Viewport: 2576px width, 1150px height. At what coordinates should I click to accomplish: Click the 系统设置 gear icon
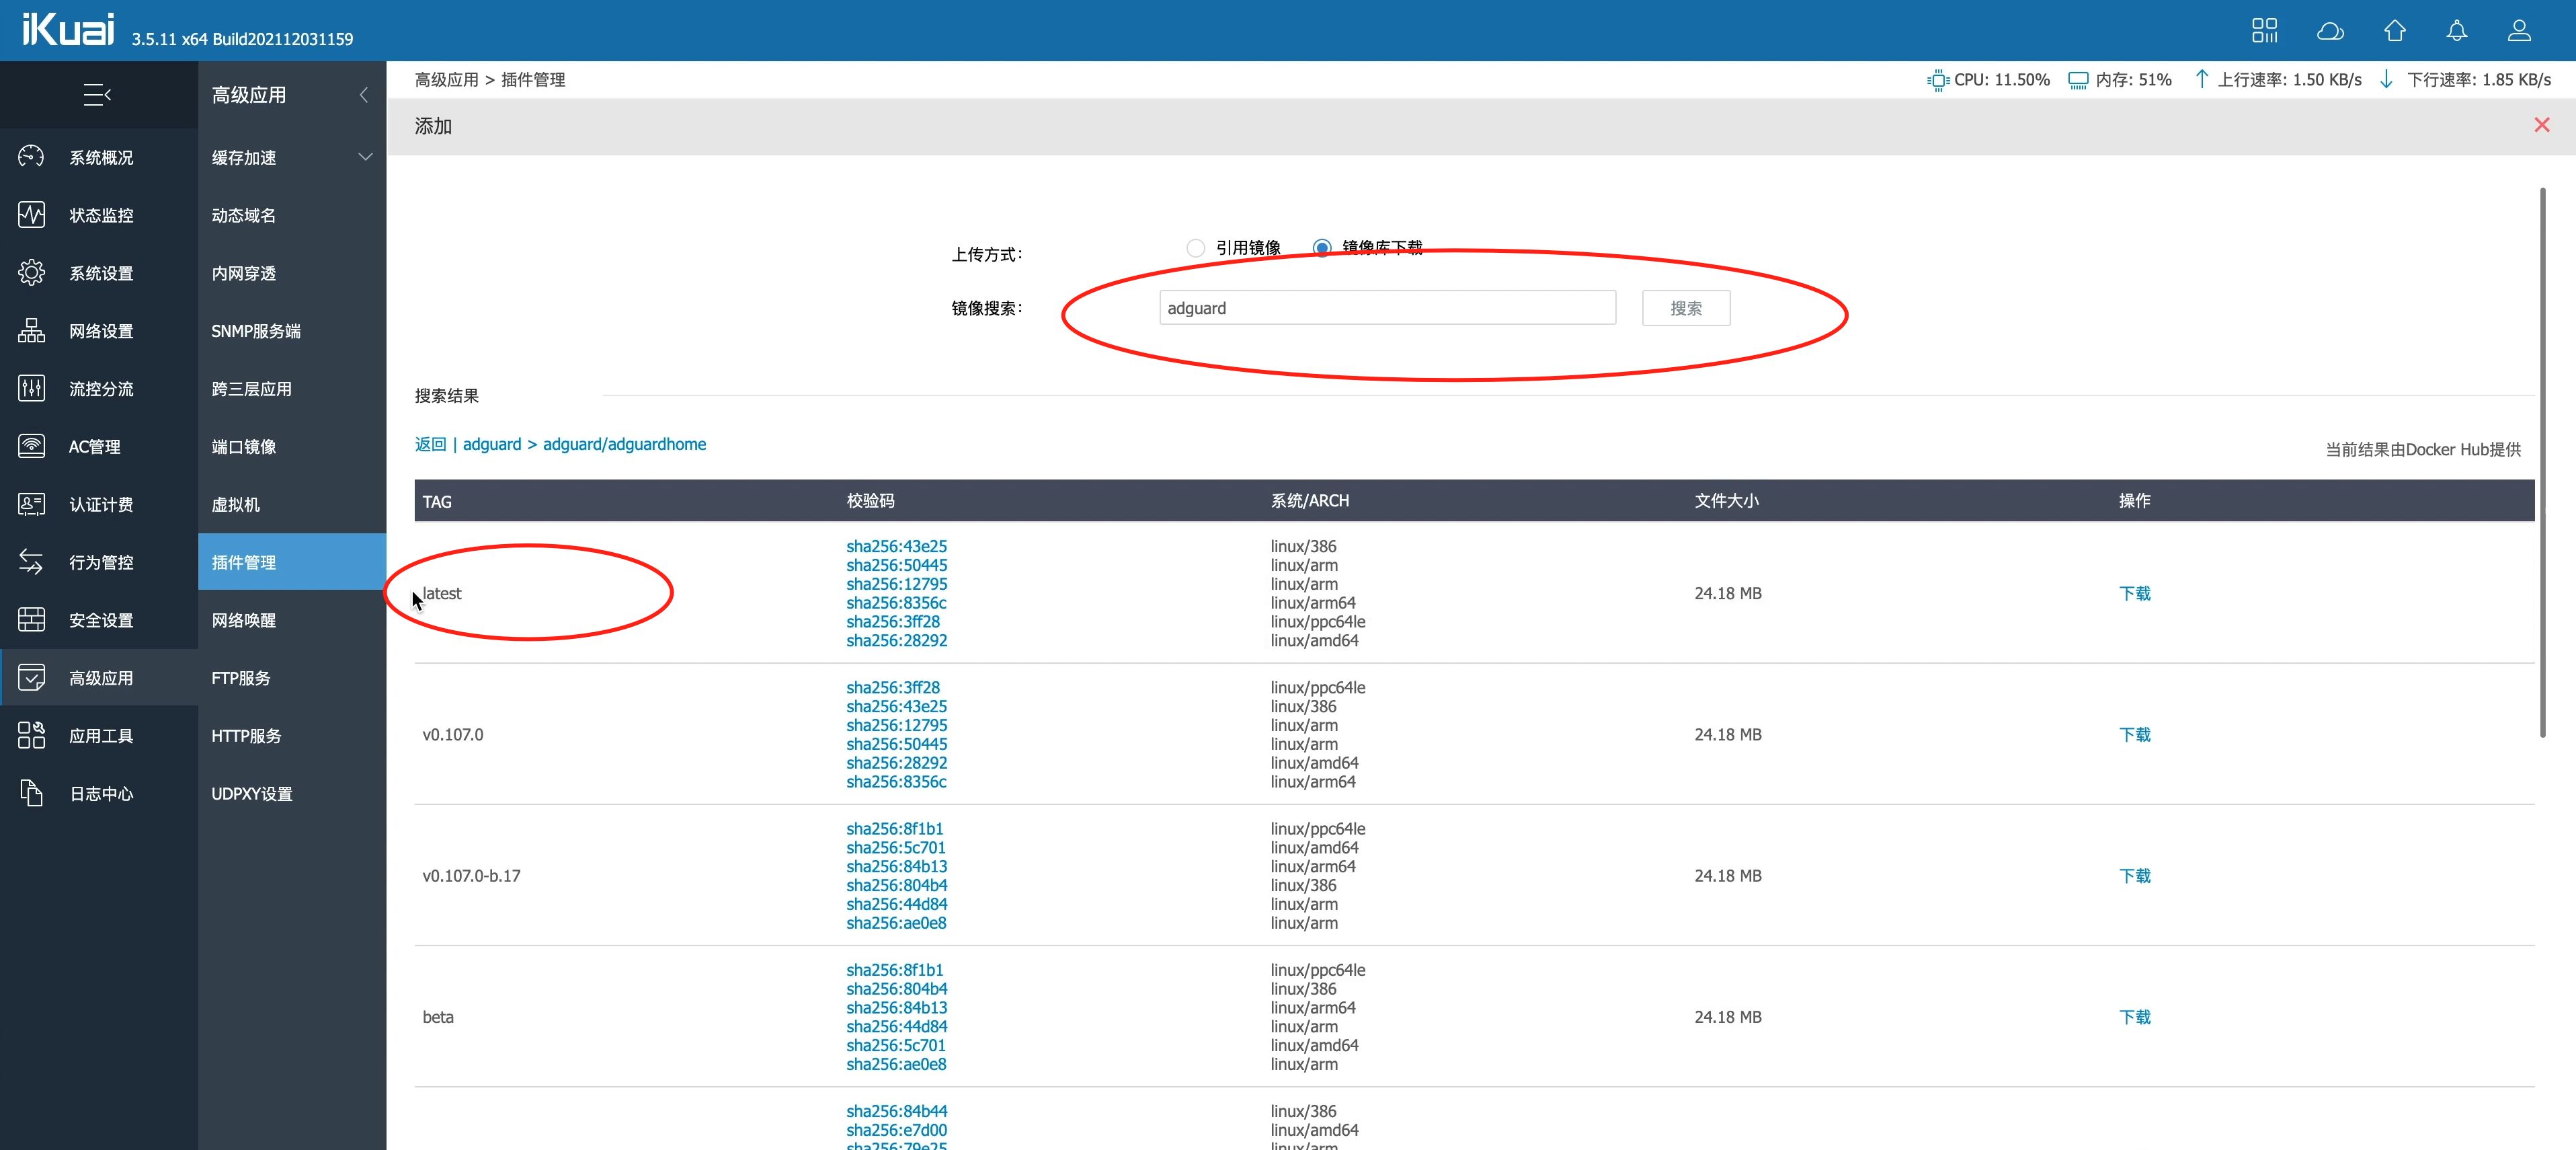tap(31, 273)
